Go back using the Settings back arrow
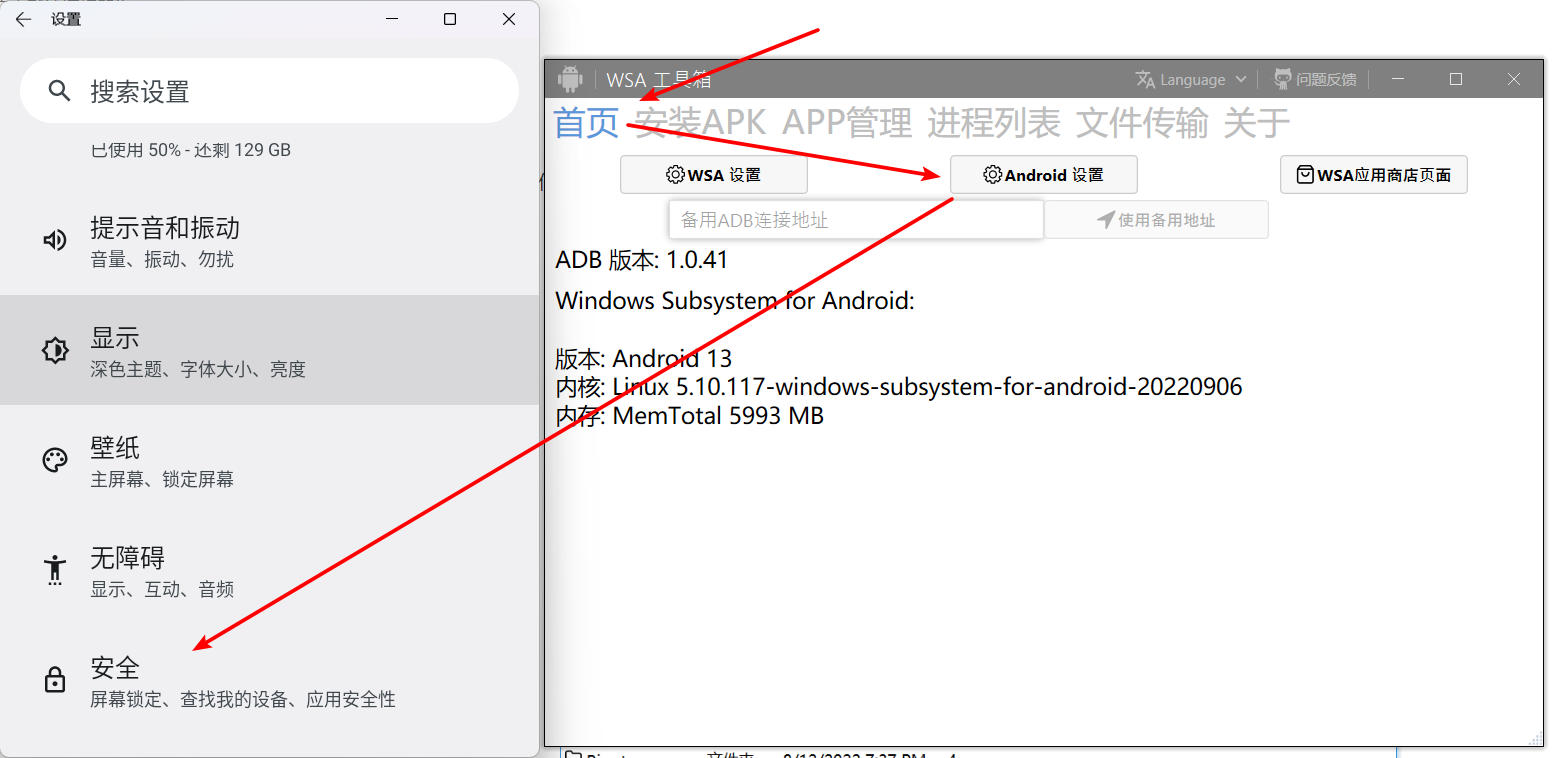This screenshot has height=758, width=1559. [23, 19]
